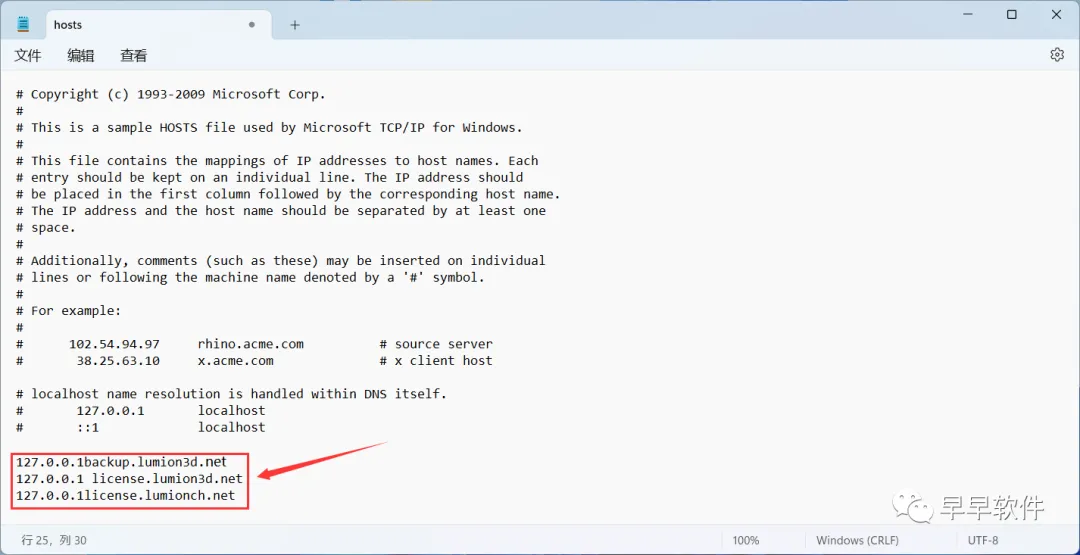Click the '# x client host' comment
Screen dimensions: 1080x555
(x=436, y=360)
